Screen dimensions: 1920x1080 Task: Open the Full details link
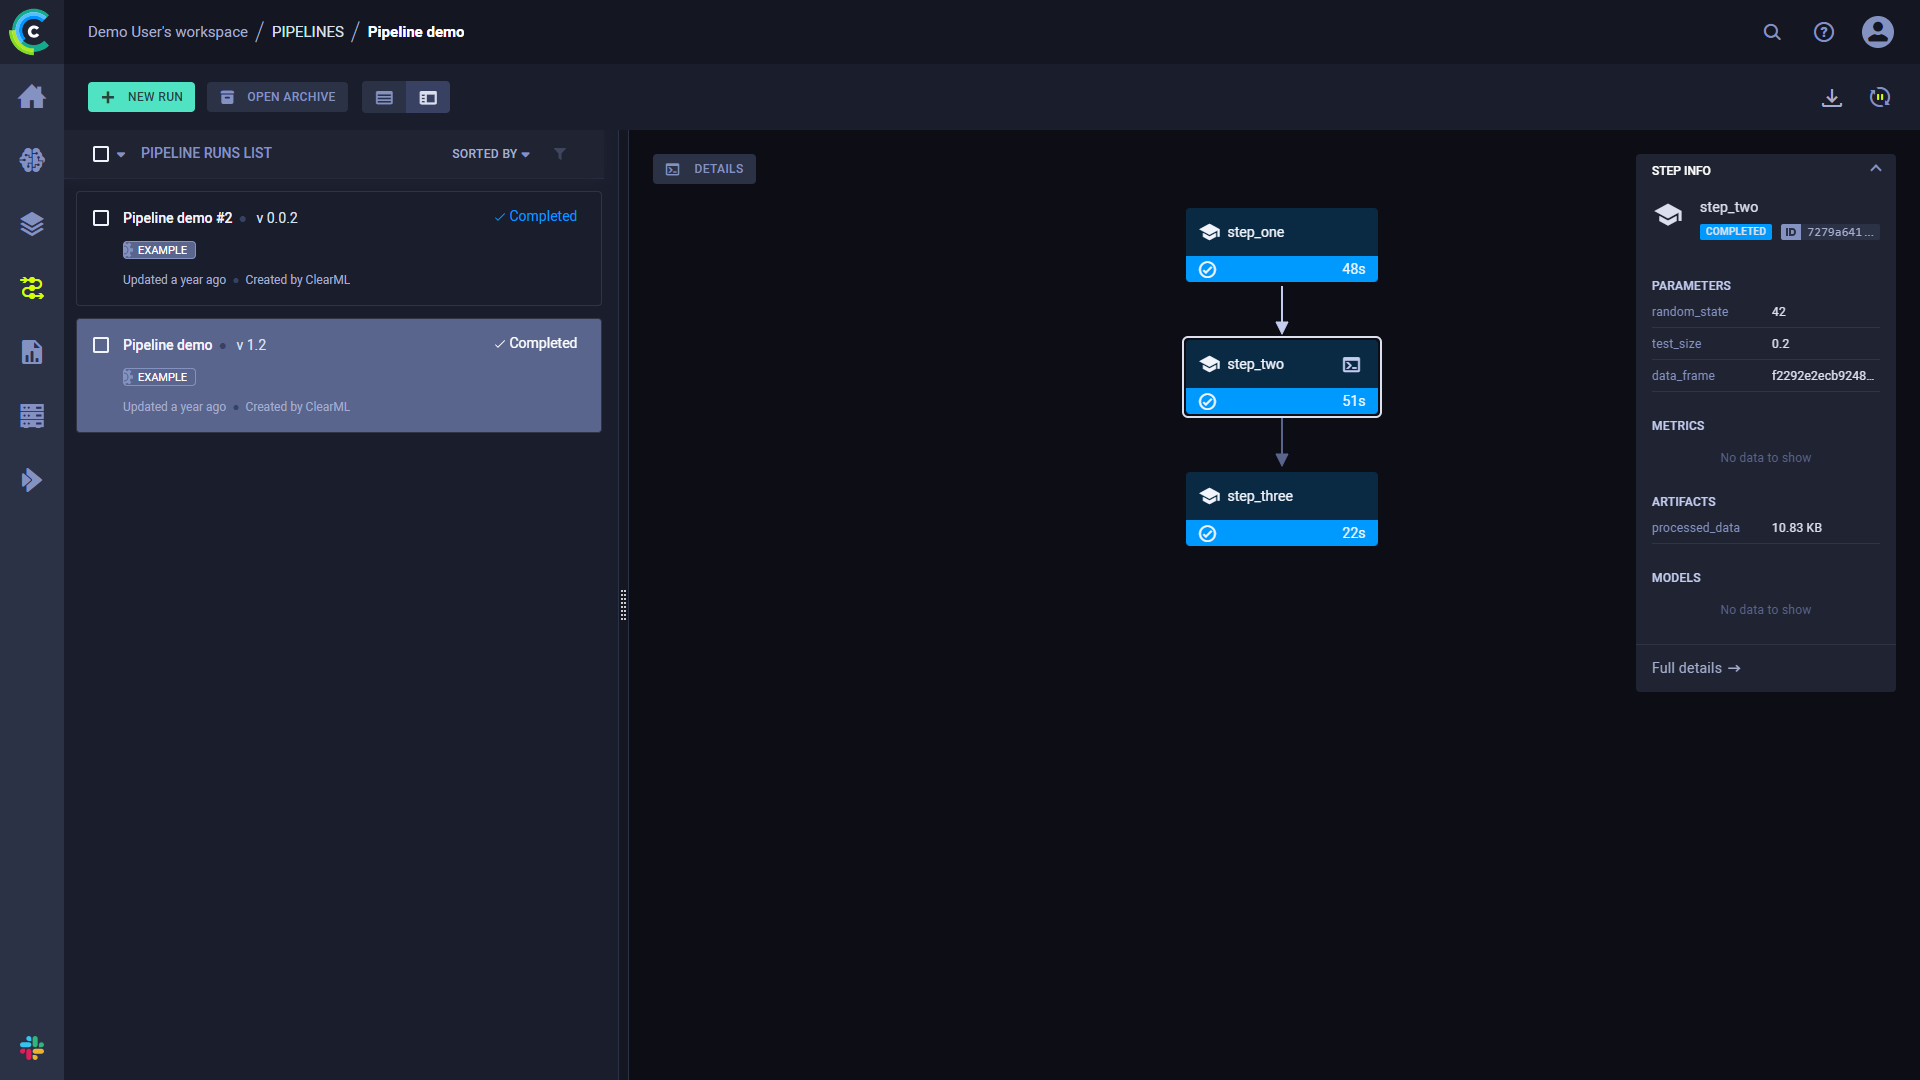point(1695,668)
